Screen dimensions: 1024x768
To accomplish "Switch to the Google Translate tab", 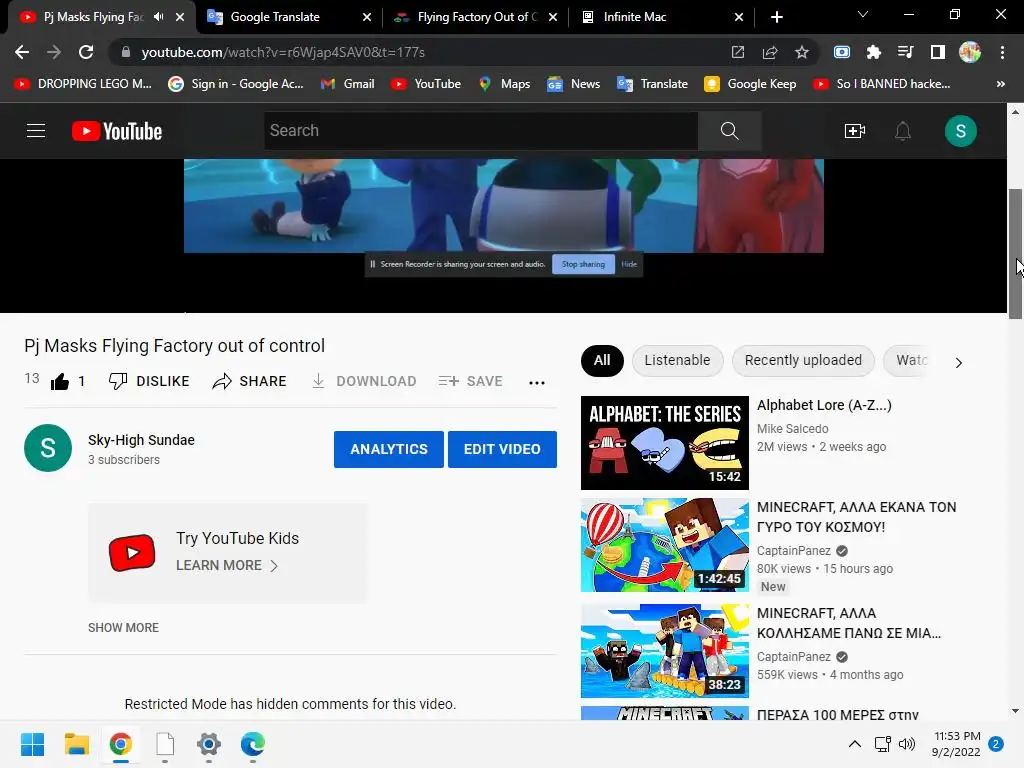I will (x=287, y=17).
